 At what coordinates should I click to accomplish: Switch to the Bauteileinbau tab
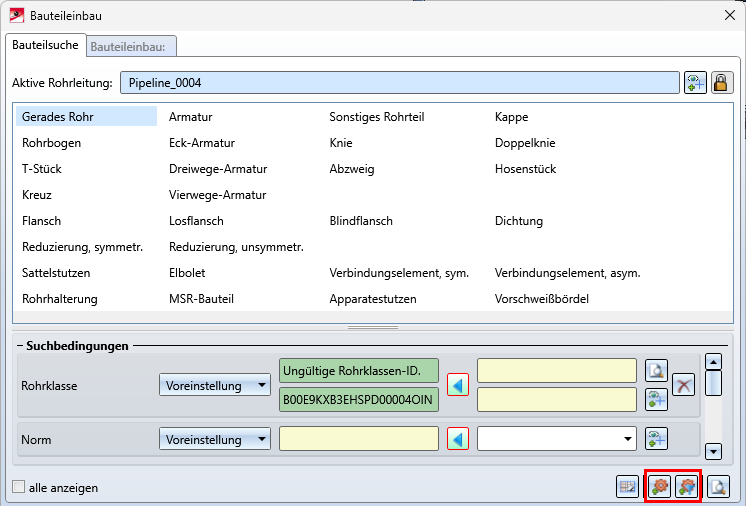coord(132,45)
